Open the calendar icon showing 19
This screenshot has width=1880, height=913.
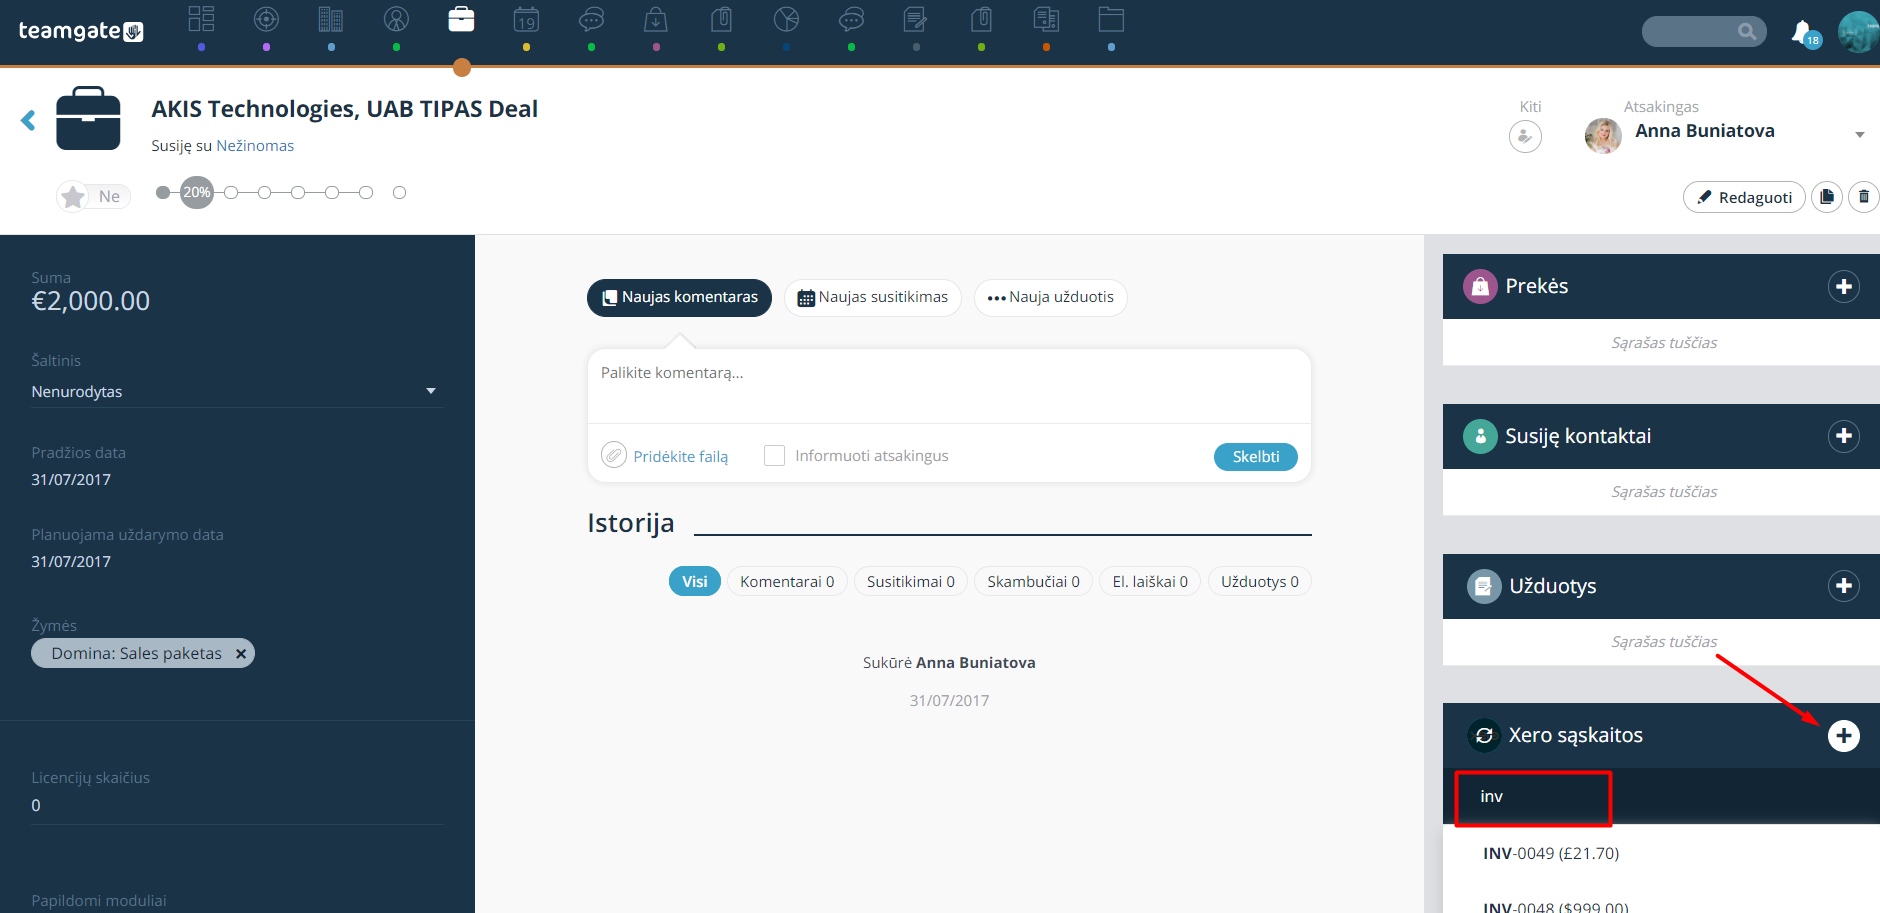[526, 19]
